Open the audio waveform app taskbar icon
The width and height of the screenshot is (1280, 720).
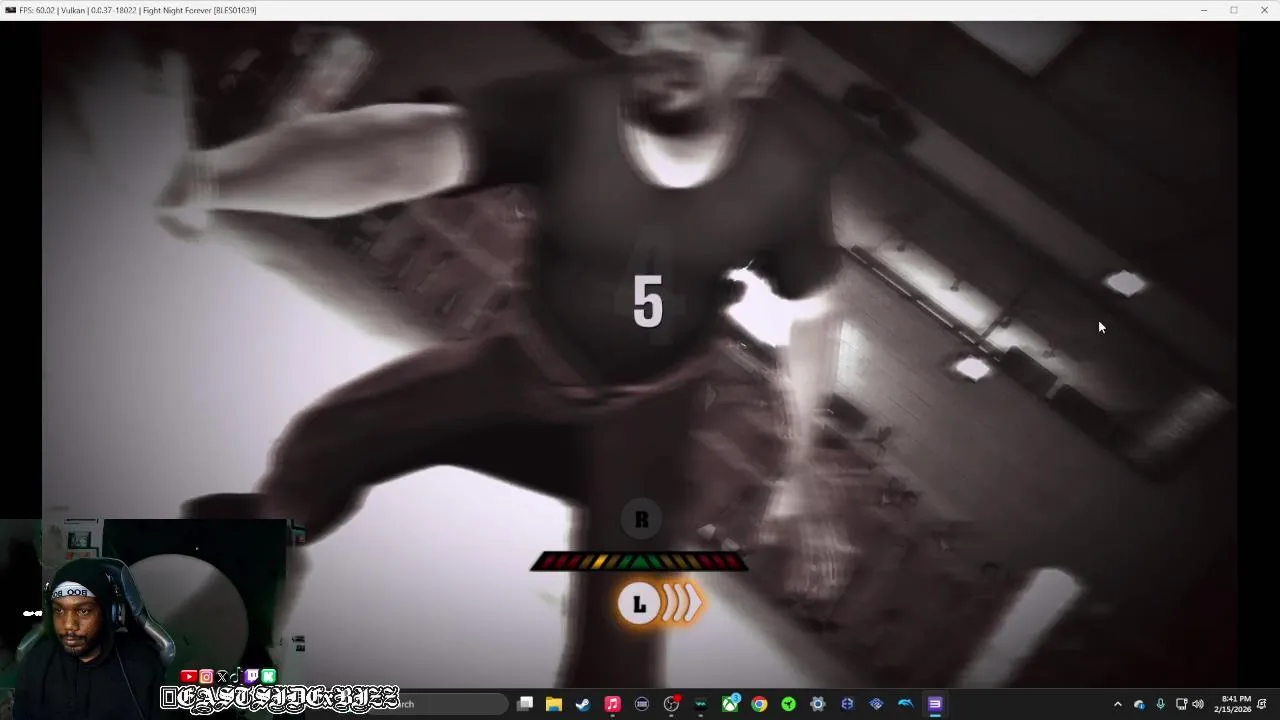click(701, 704)
